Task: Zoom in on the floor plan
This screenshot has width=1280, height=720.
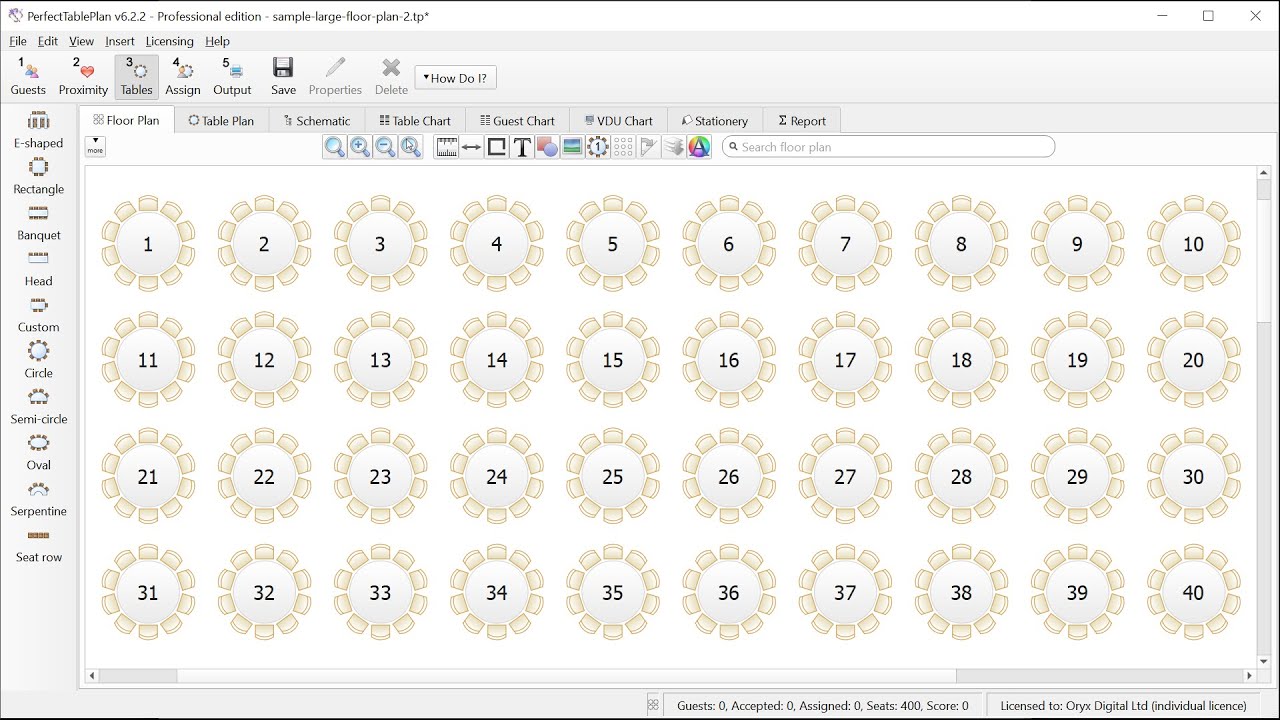Action: (x=360, y=146)
